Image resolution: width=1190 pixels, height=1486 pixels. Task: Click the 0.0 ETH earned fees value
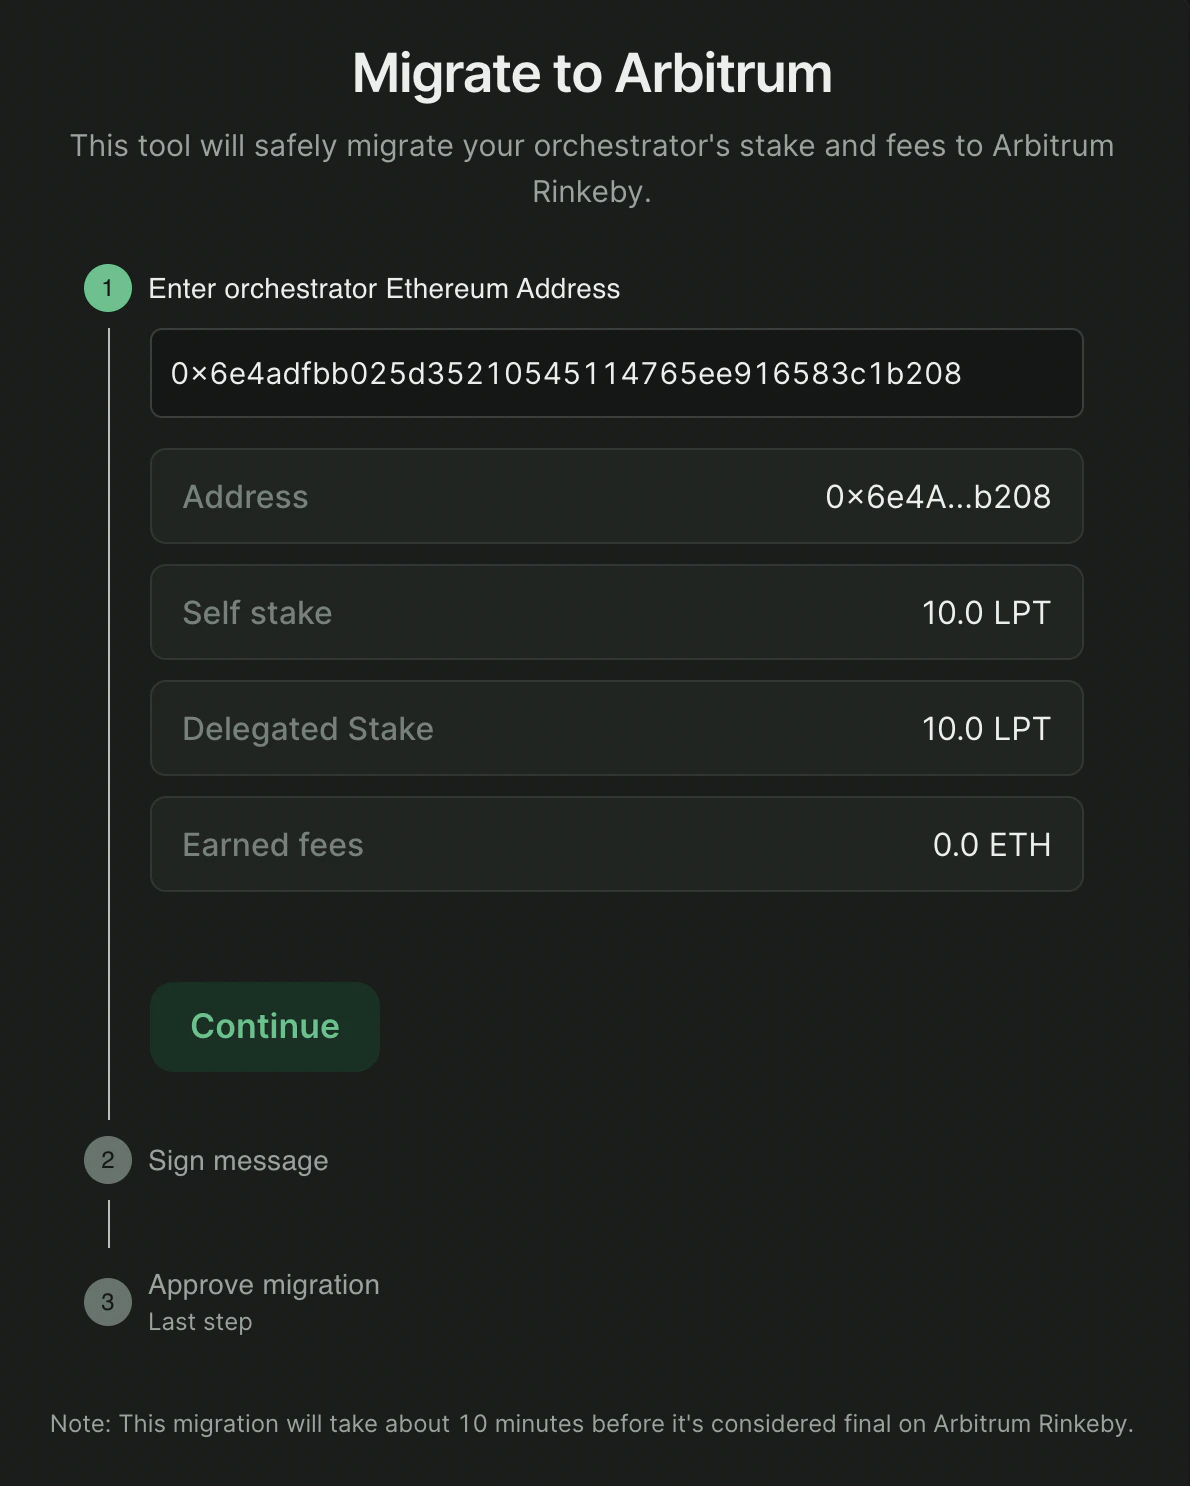click(x=991, y=845)
